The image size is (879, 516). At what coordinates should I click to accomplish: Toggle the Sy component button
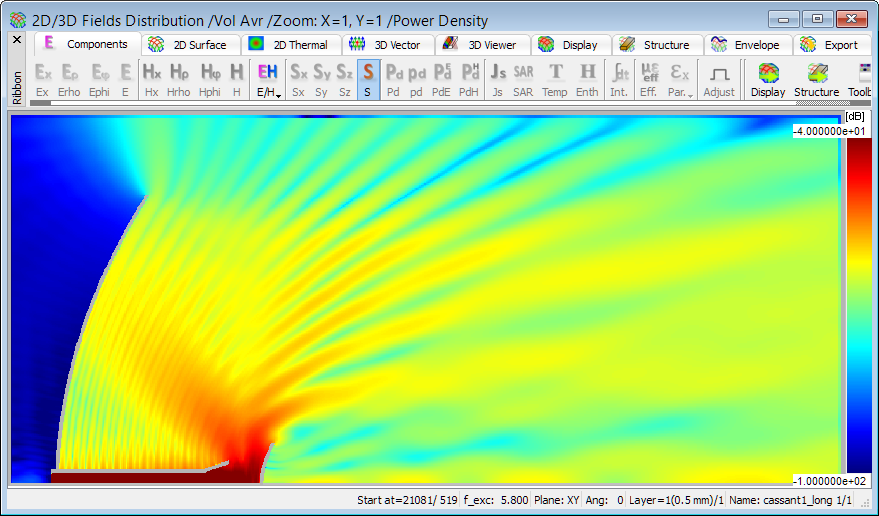pyautogui.click(x=321, y=79)
